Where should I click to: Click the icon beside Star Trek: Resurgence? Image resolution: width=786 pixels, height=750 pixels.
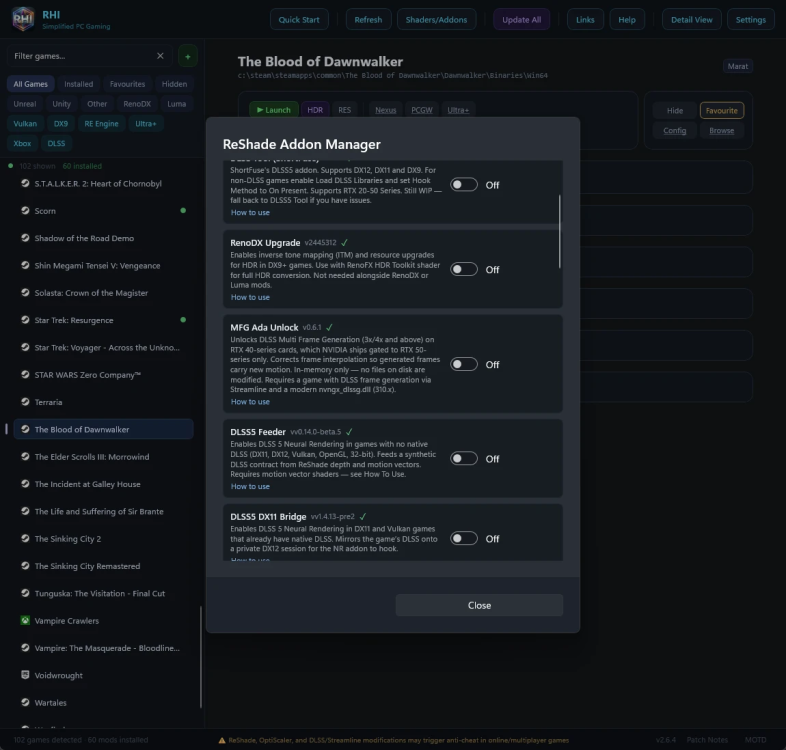point(25,320)
